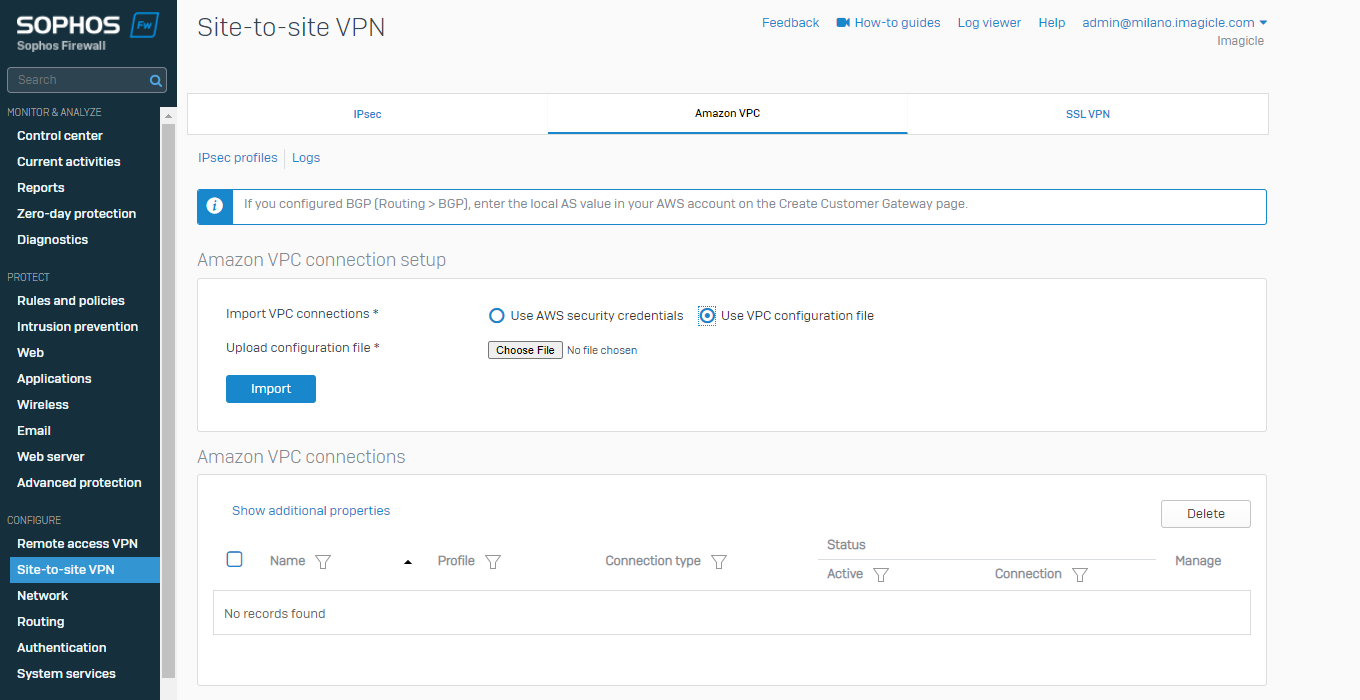The height and width of the screenshot is (700, 1360).
Task: Click the Choose File button
Action: pyautogui.click(x=525, y=350)
